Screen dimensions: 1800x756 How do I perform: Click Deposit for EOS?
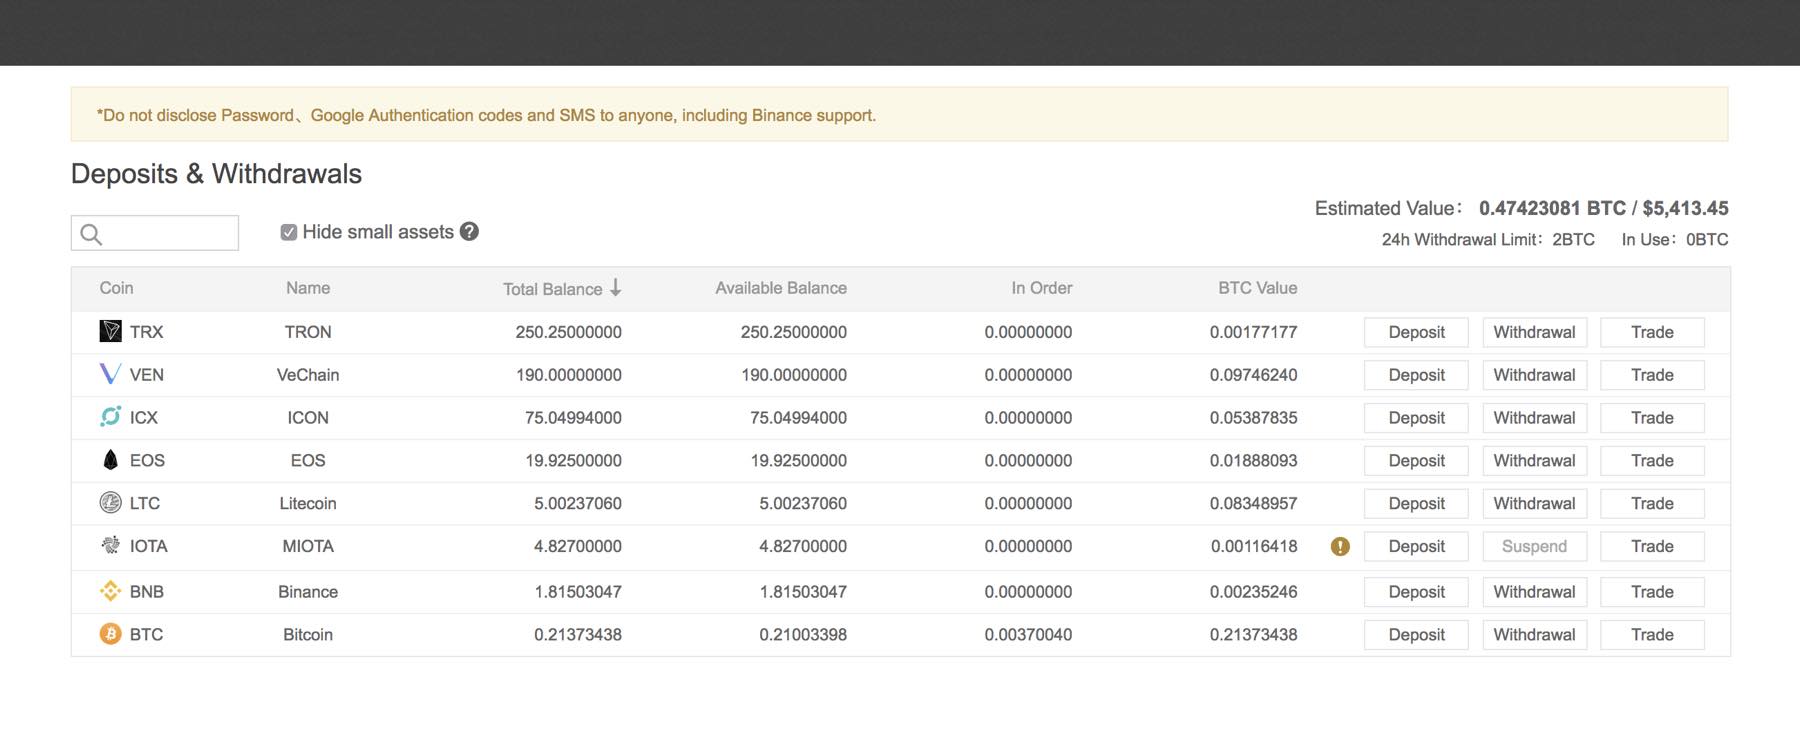pos(1416,461)
